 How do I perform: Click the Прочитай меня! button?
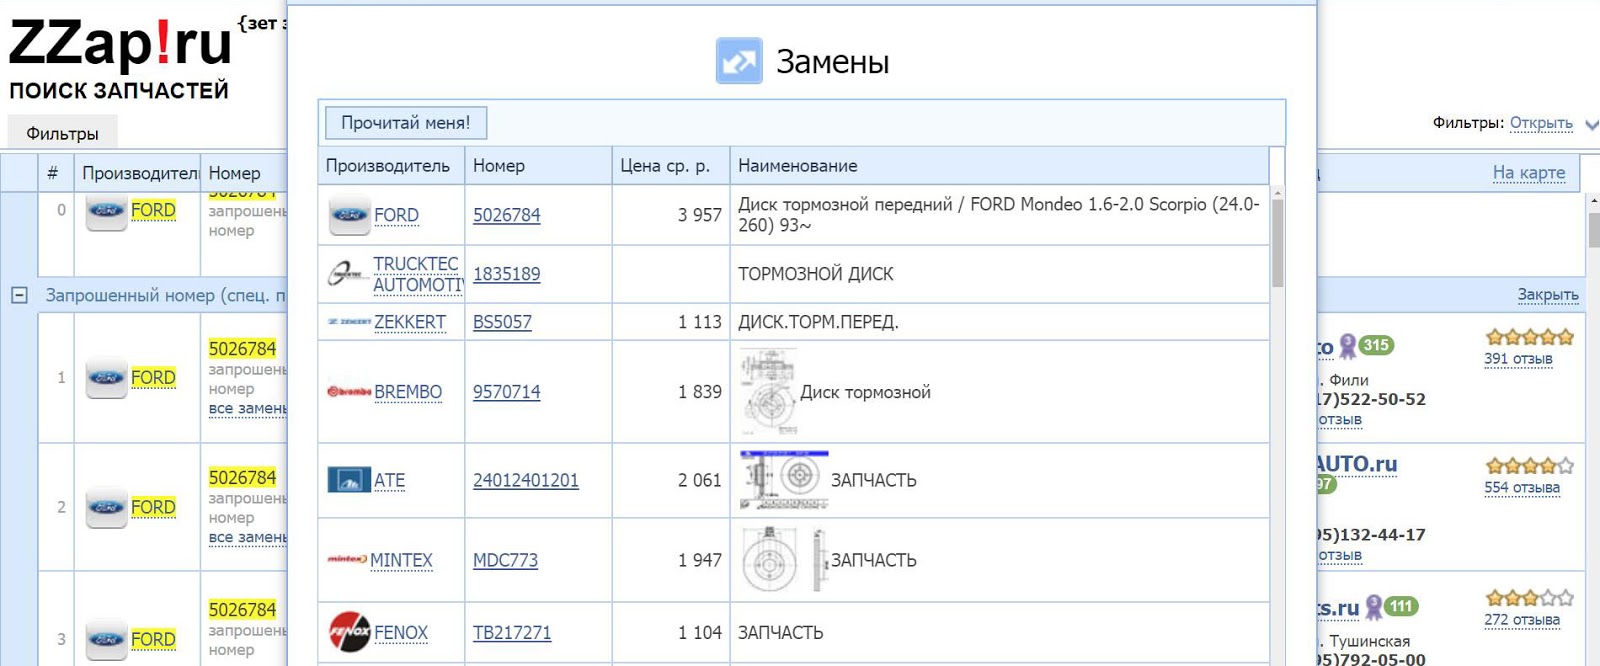click(x=405, y=122)
